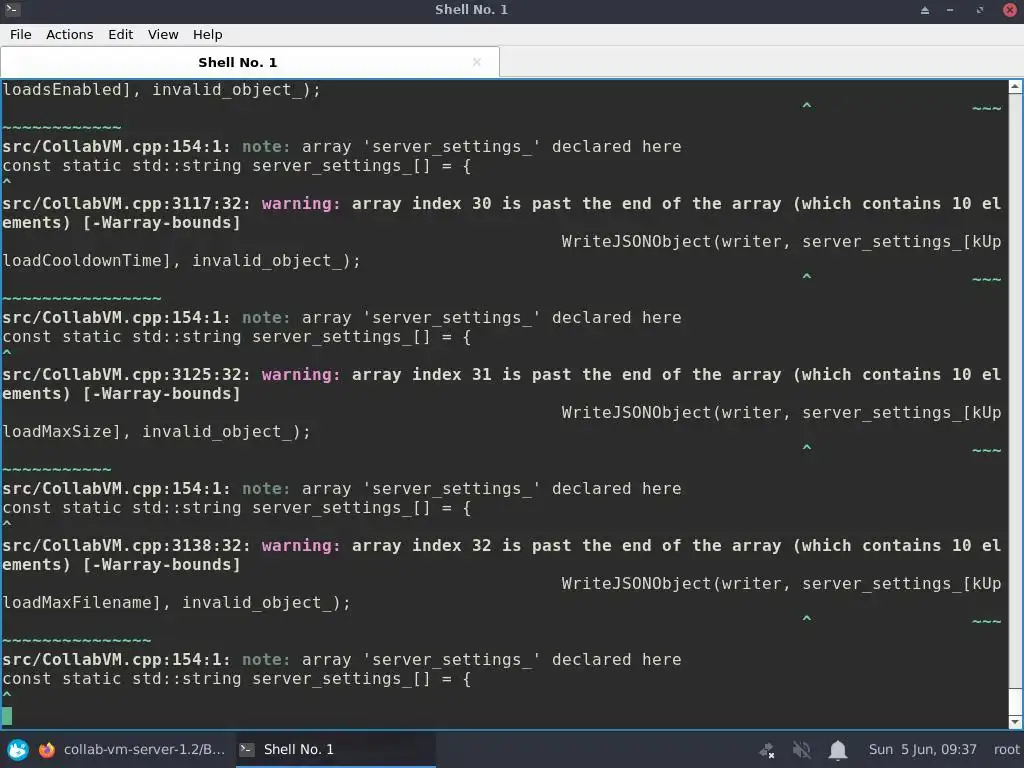Open the Help menu
Image resolution: width=1024 pixels, height=768 pixels.
[x=207, y=35]
